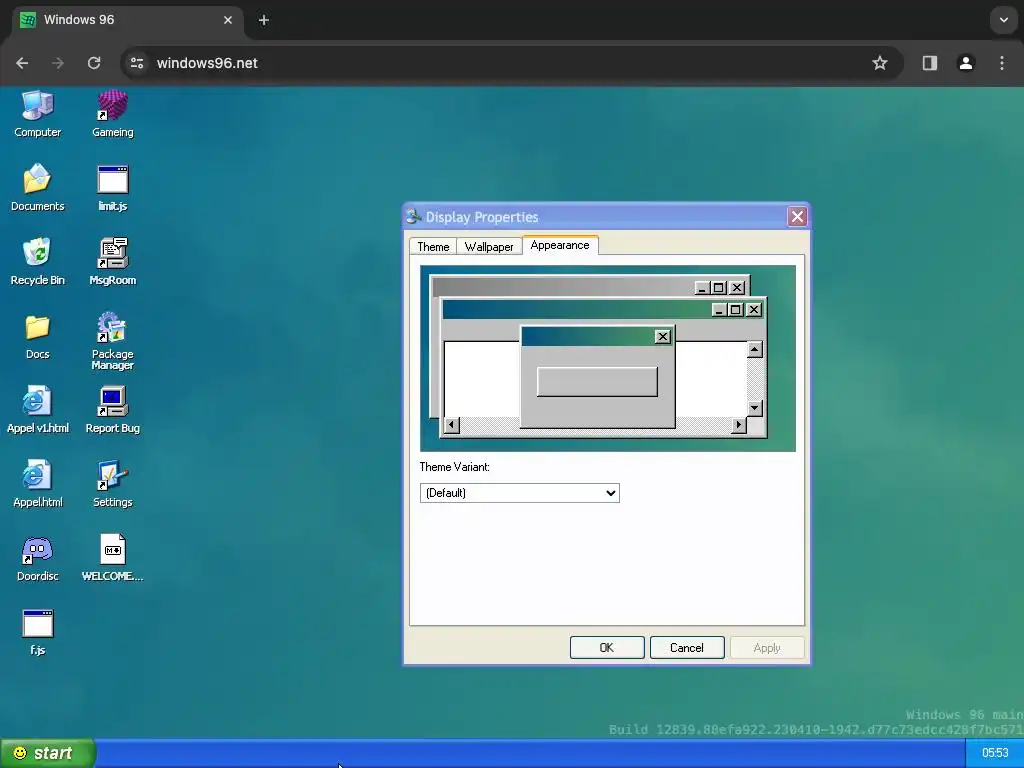Select the Appel v1.html file icon

click(x=37, y=409)
